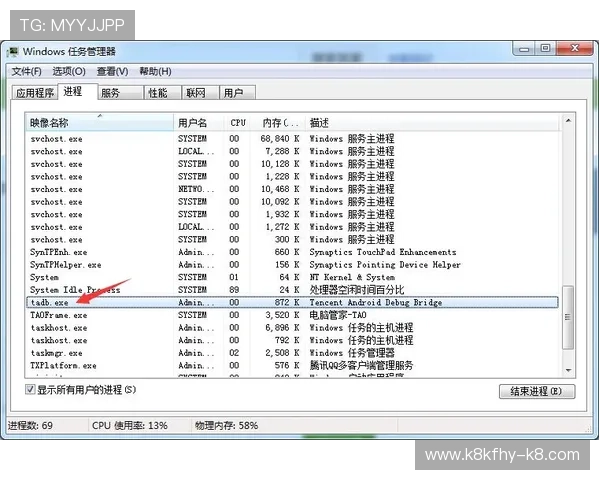The width and height of the screenshot is (600, 480).
Task: Switch to the 服务 tab
Action: pyautogui.click(x=120, y=93)
